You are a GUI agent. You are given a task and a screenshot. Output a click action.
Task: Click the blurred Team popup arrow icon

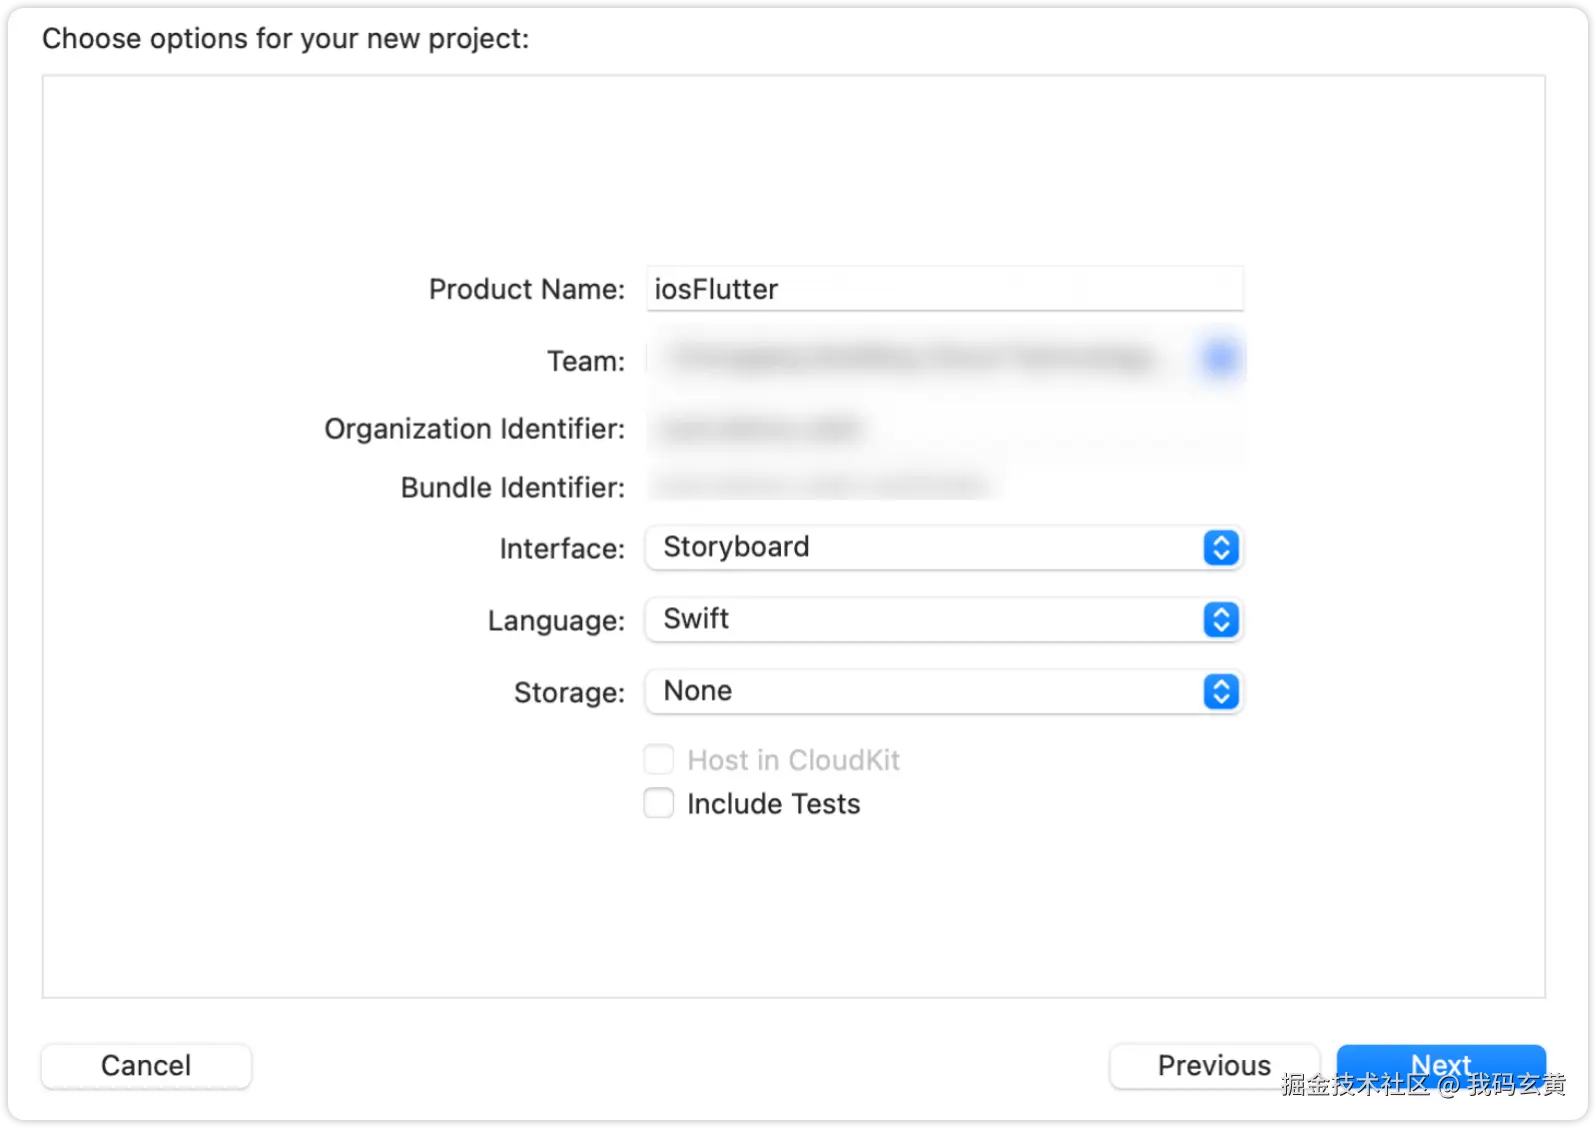1221,358
